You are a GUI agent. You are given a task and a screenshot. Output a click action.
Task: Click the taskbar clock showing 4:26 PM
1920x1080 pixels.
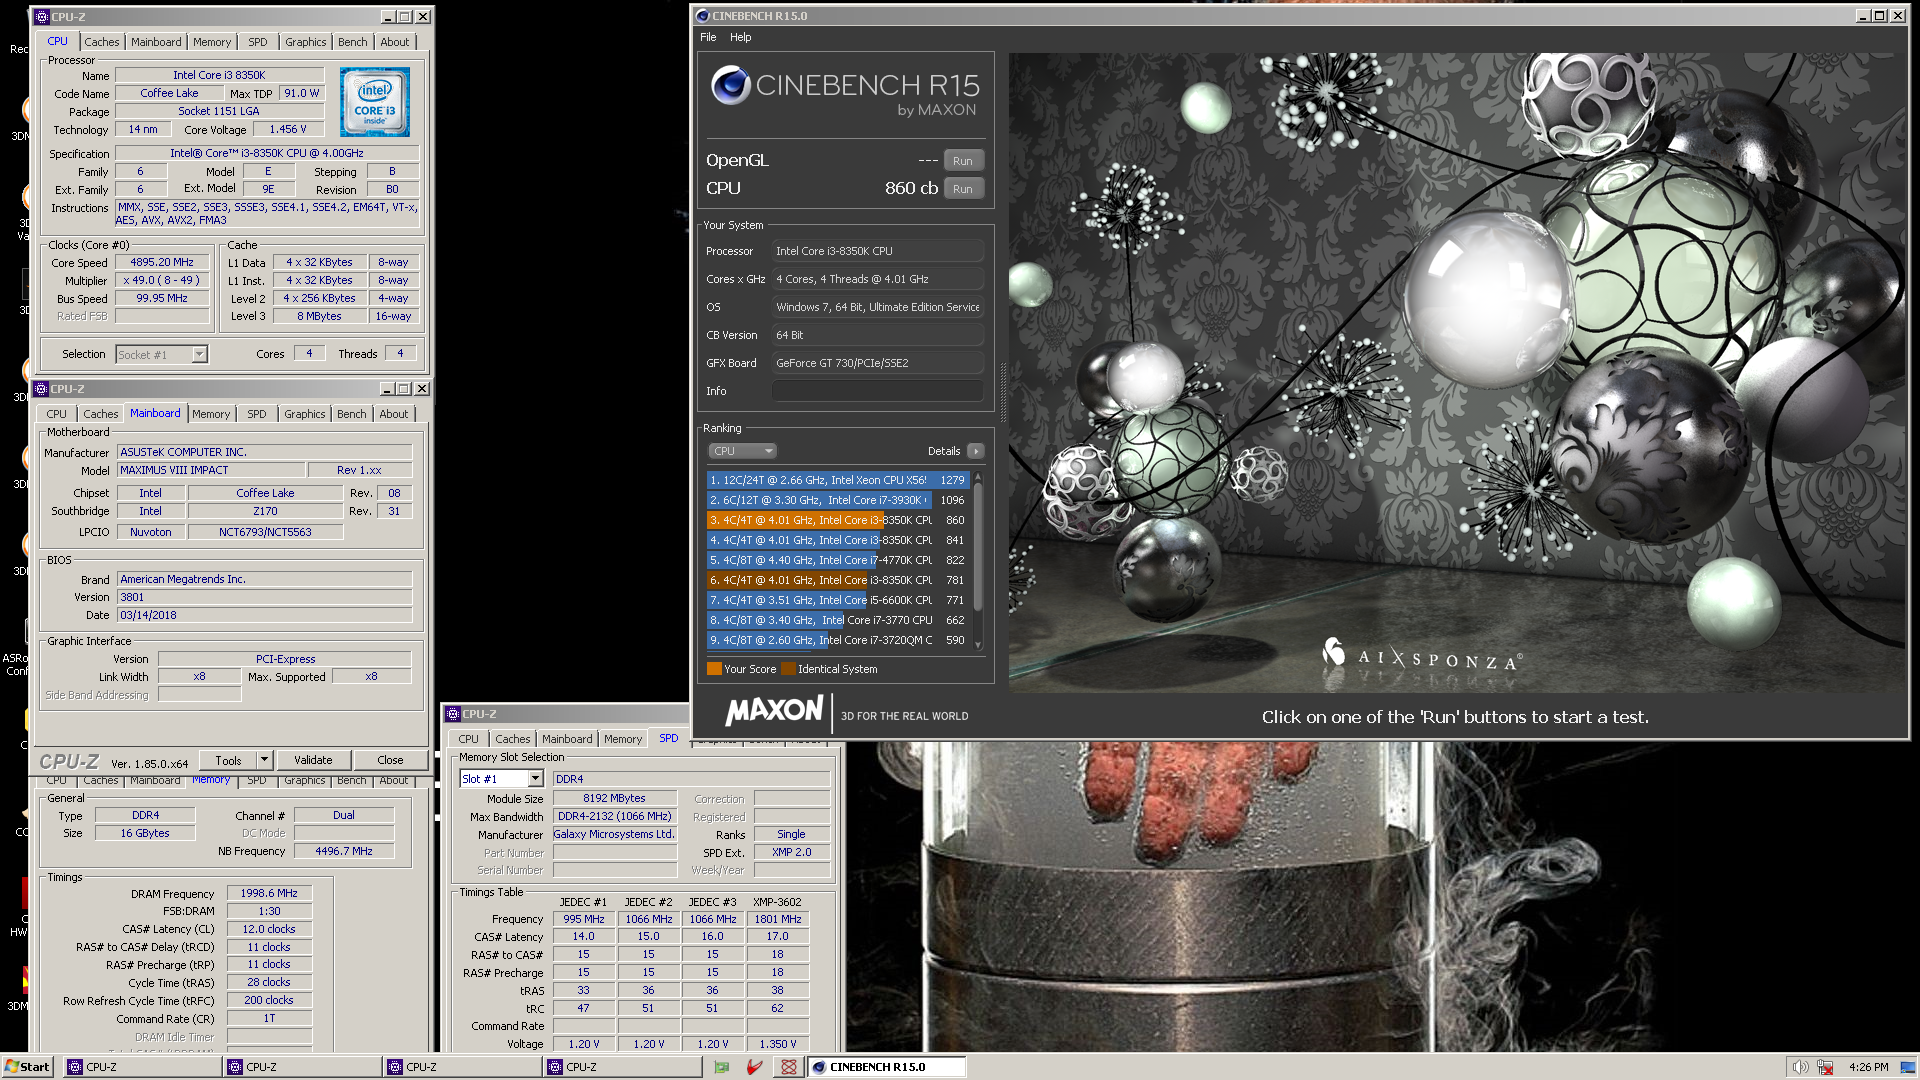(x=1868, y=1067)
